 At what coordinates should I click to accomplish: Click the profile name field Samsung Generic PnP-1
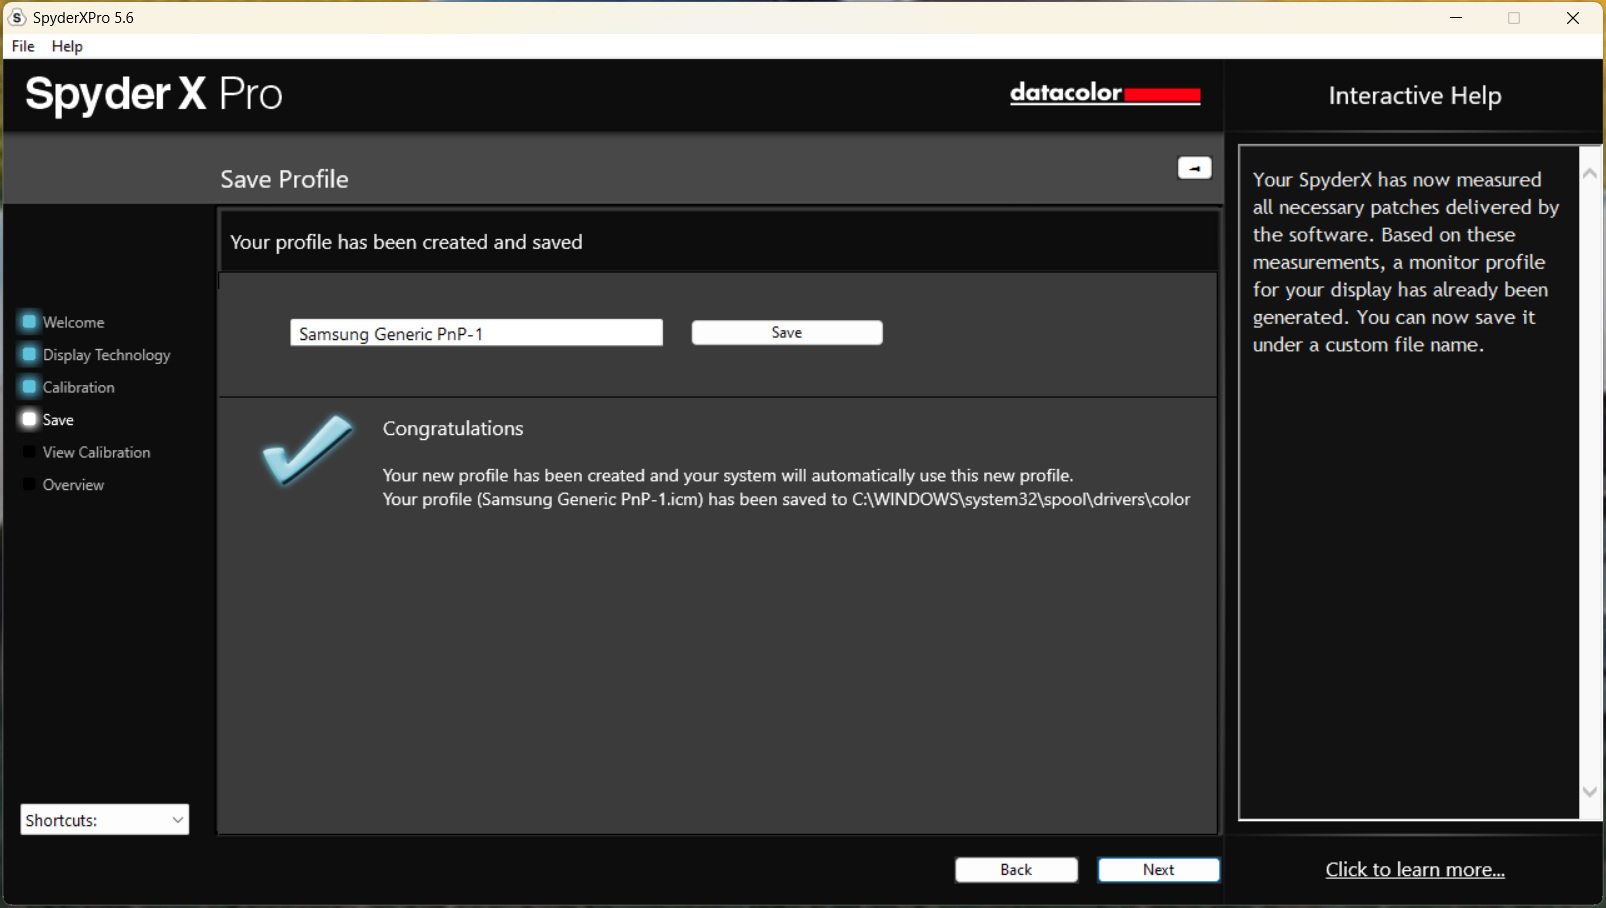pyautogui.click(x=476, y=333)
